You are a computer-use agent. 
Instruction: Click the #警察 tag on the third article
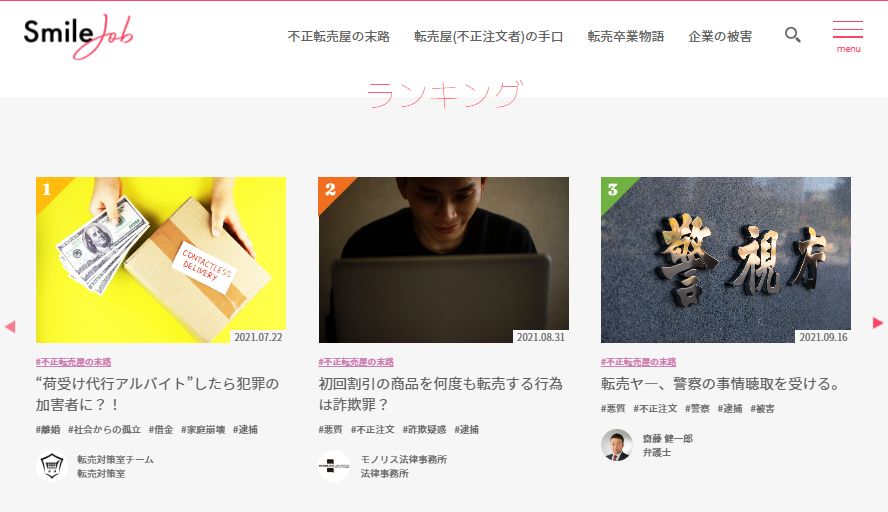[697, 409]
